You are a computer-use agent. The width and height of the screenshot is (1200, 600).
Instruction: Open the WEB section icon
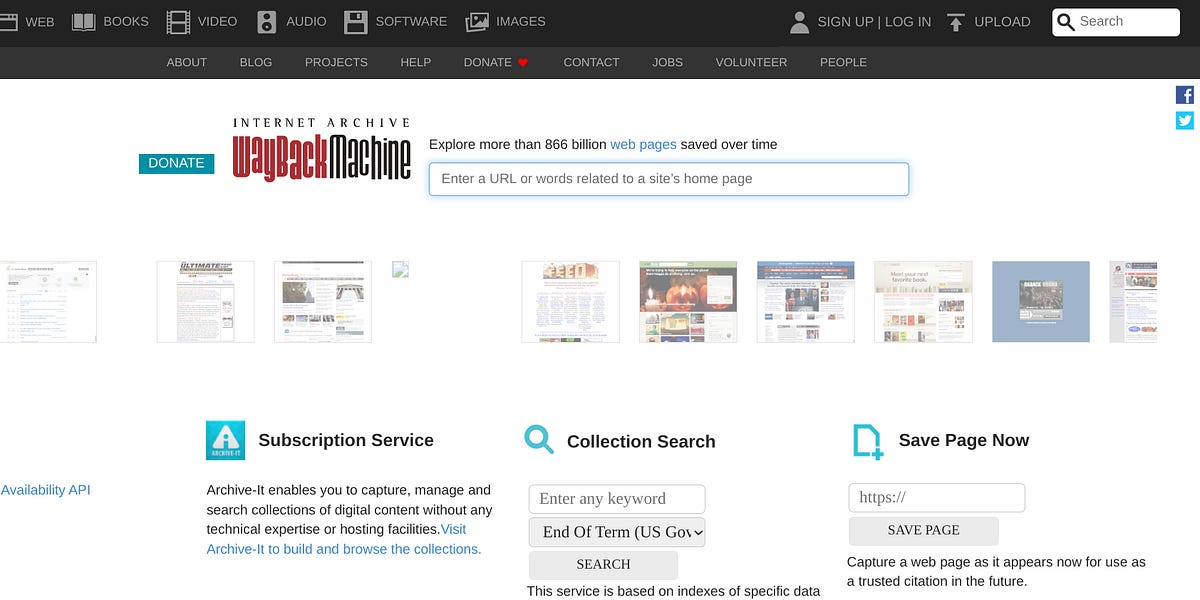click(x=10, y=21)
